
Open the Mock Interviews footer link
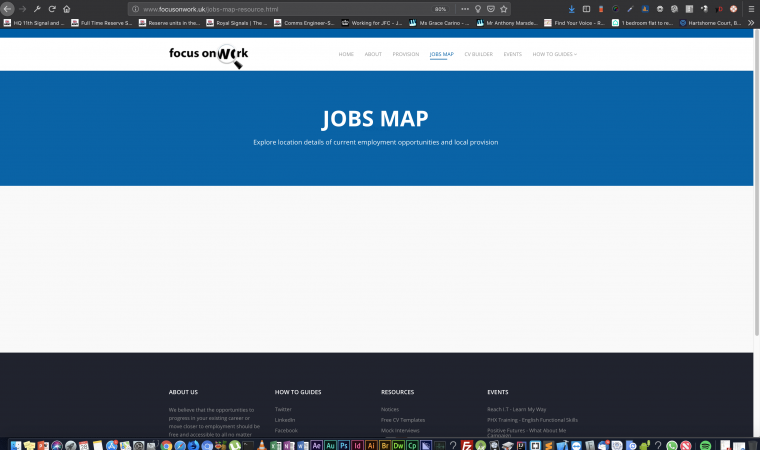(400, 431)
